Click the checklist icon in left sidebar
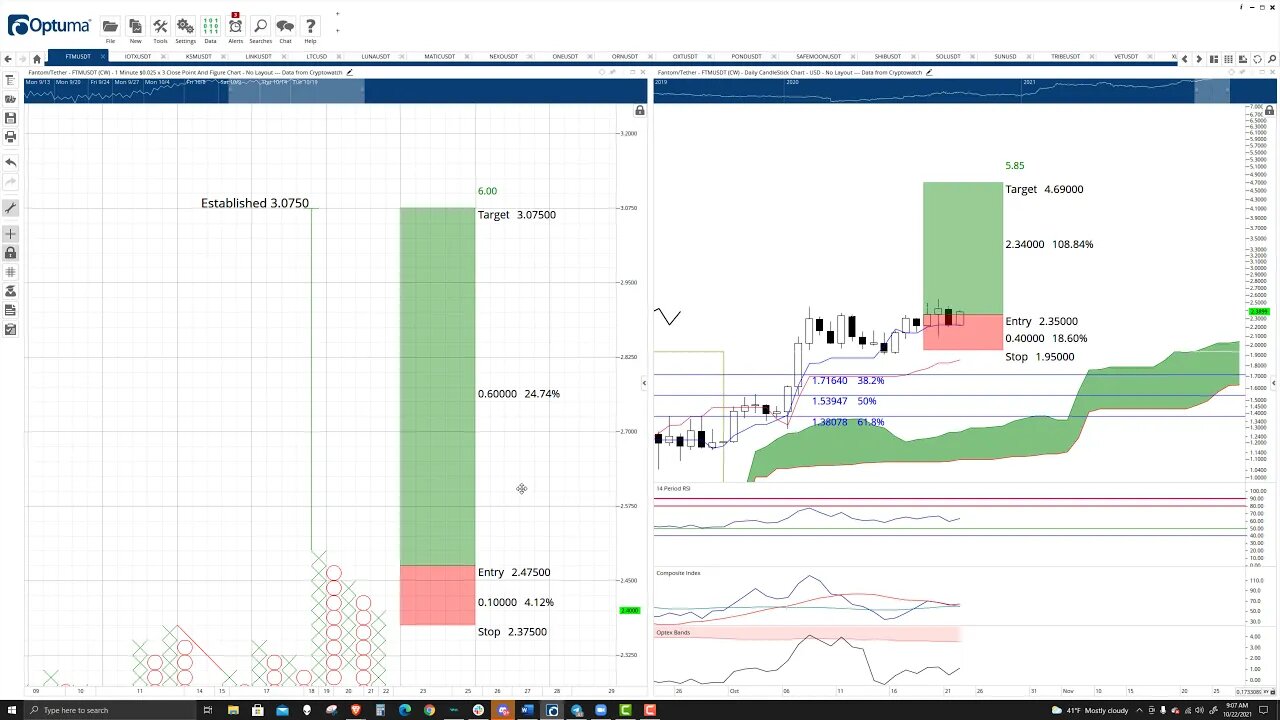Viewport: 1280px width, 720px height. click(10, 329)
